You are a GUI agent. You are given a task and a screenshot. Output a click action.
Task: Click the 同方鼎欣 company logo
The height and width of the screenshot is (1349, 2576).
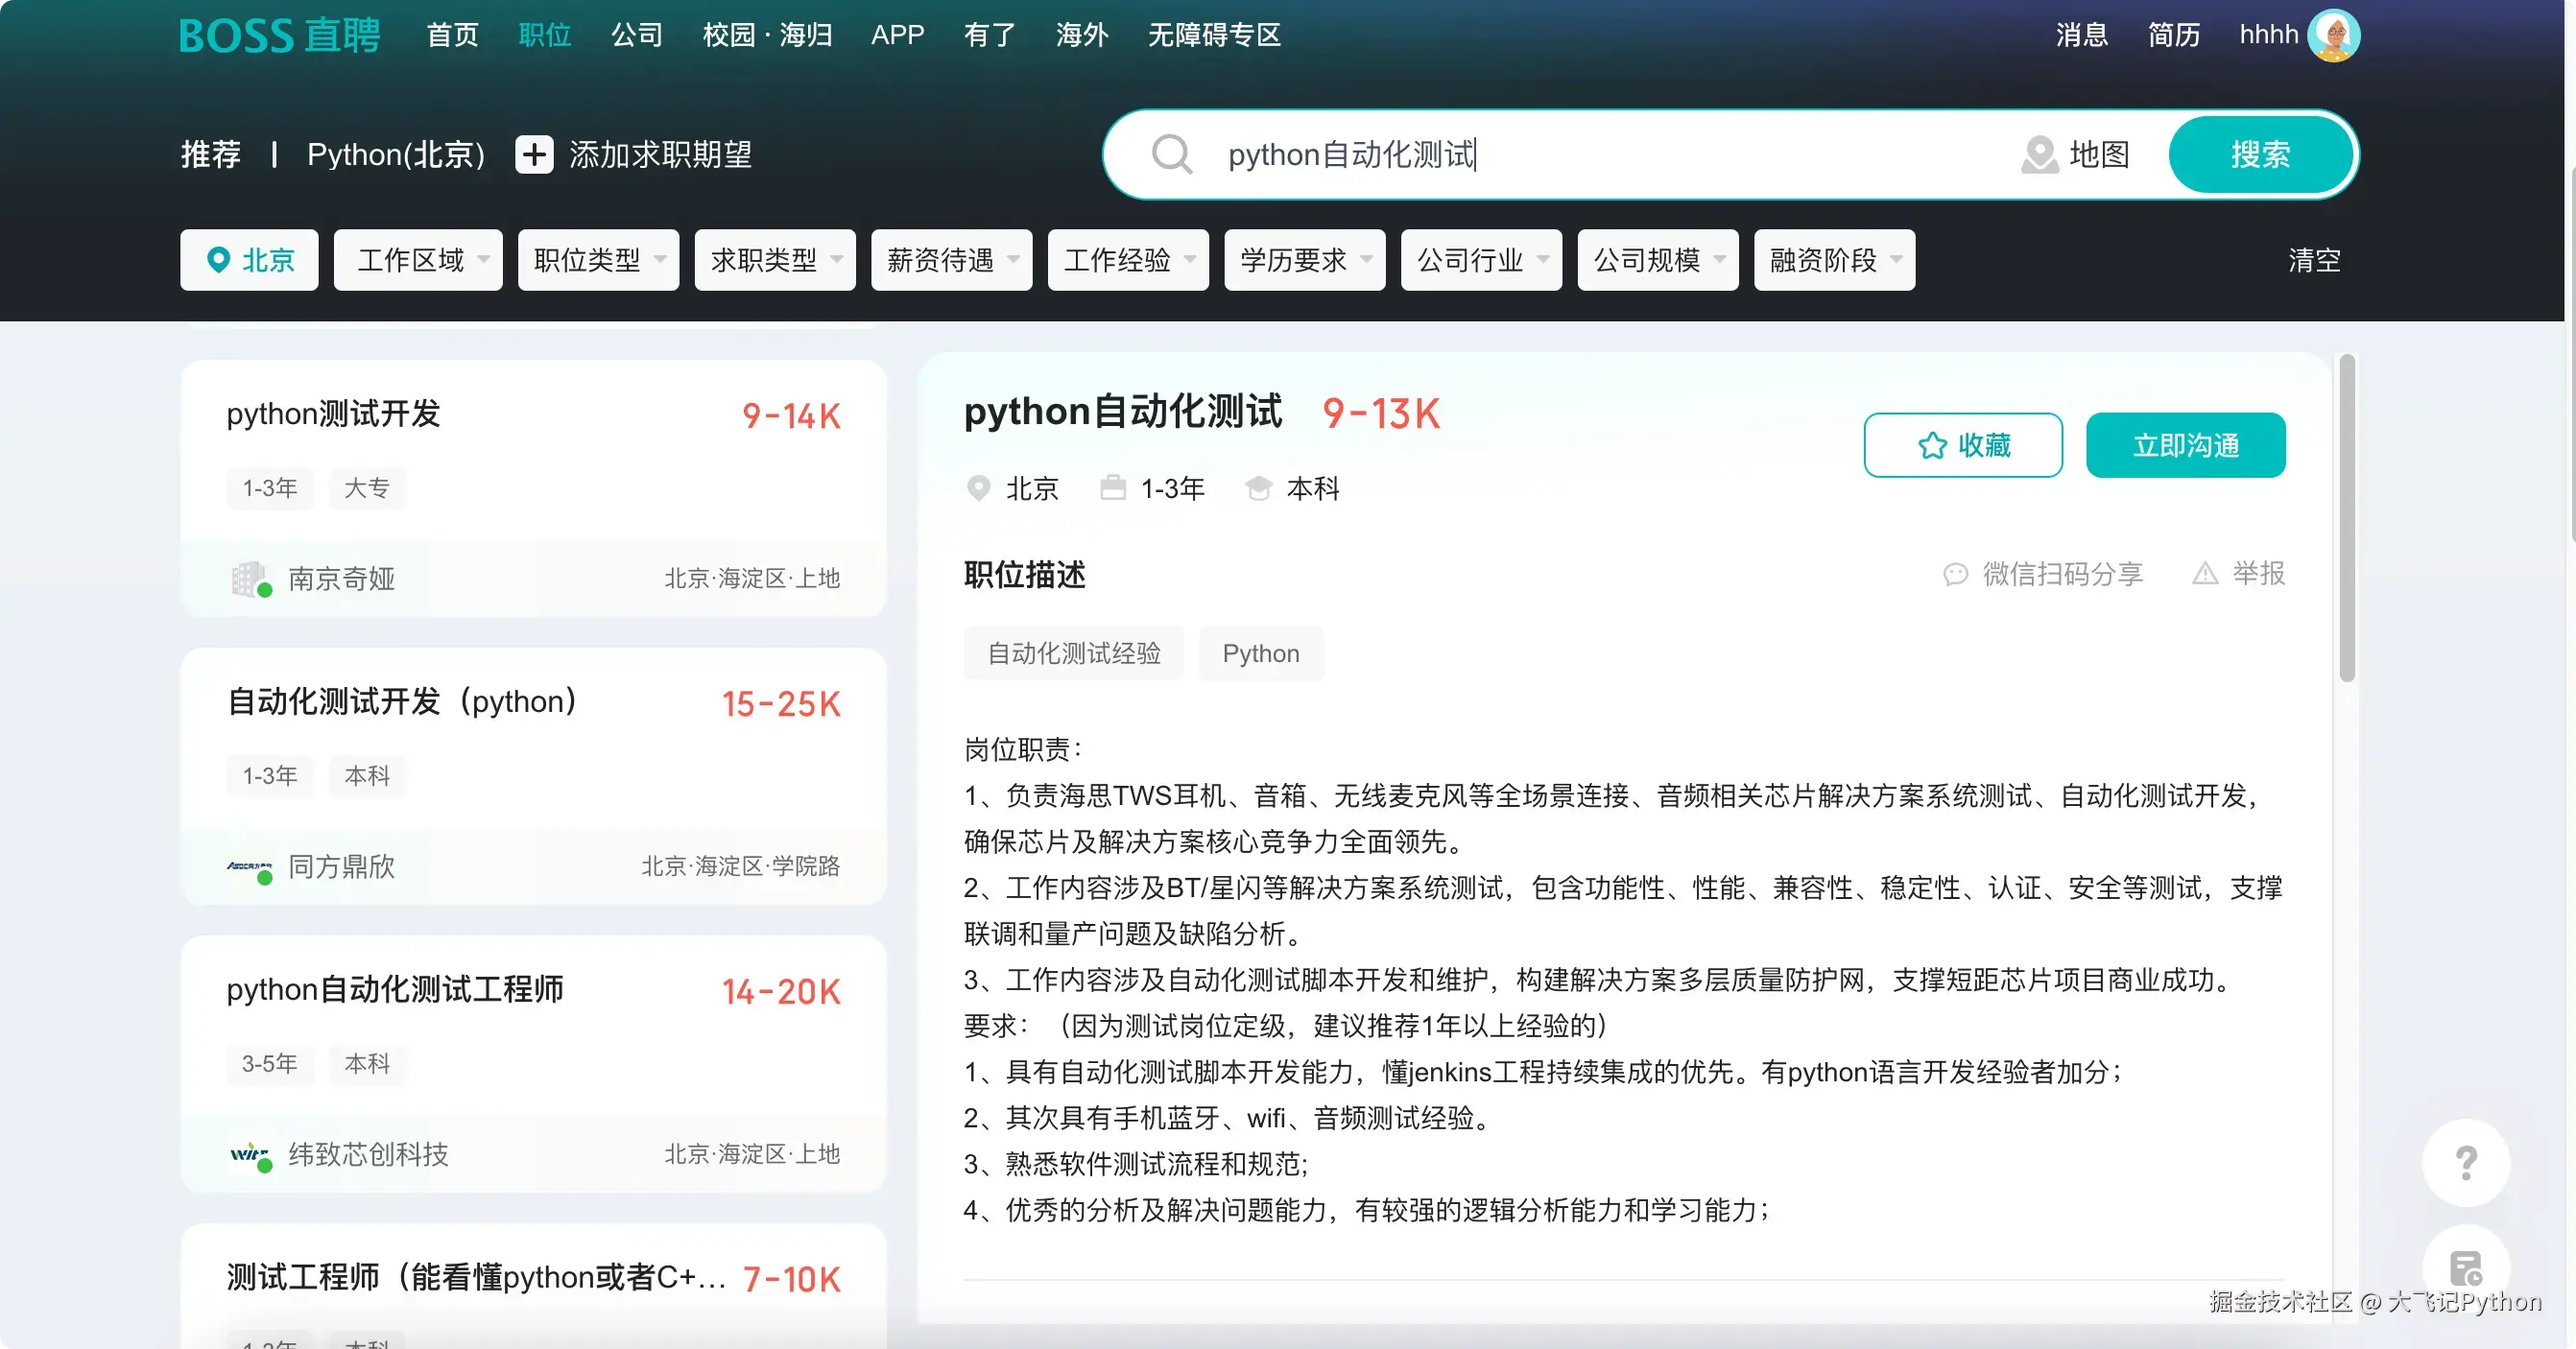250,867
